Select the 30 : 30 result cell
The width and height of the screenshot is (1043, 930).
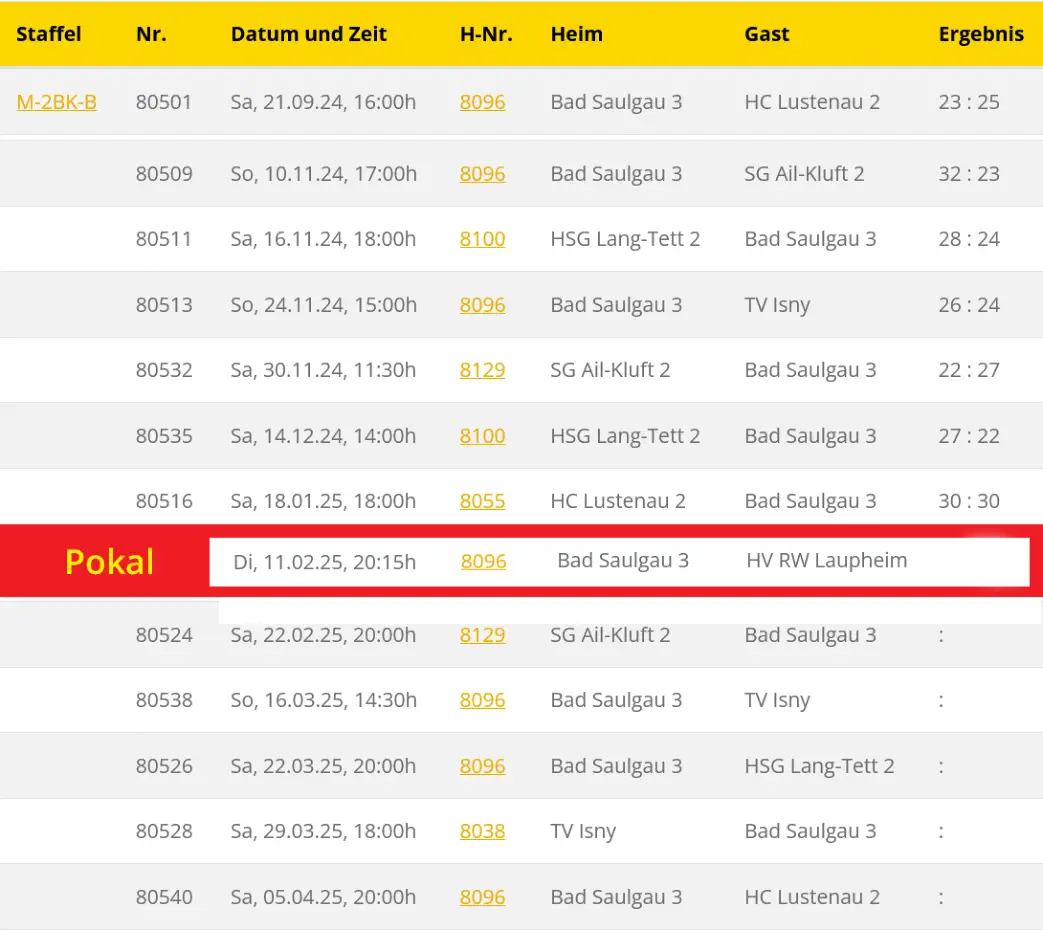click(x=968, y=501)
